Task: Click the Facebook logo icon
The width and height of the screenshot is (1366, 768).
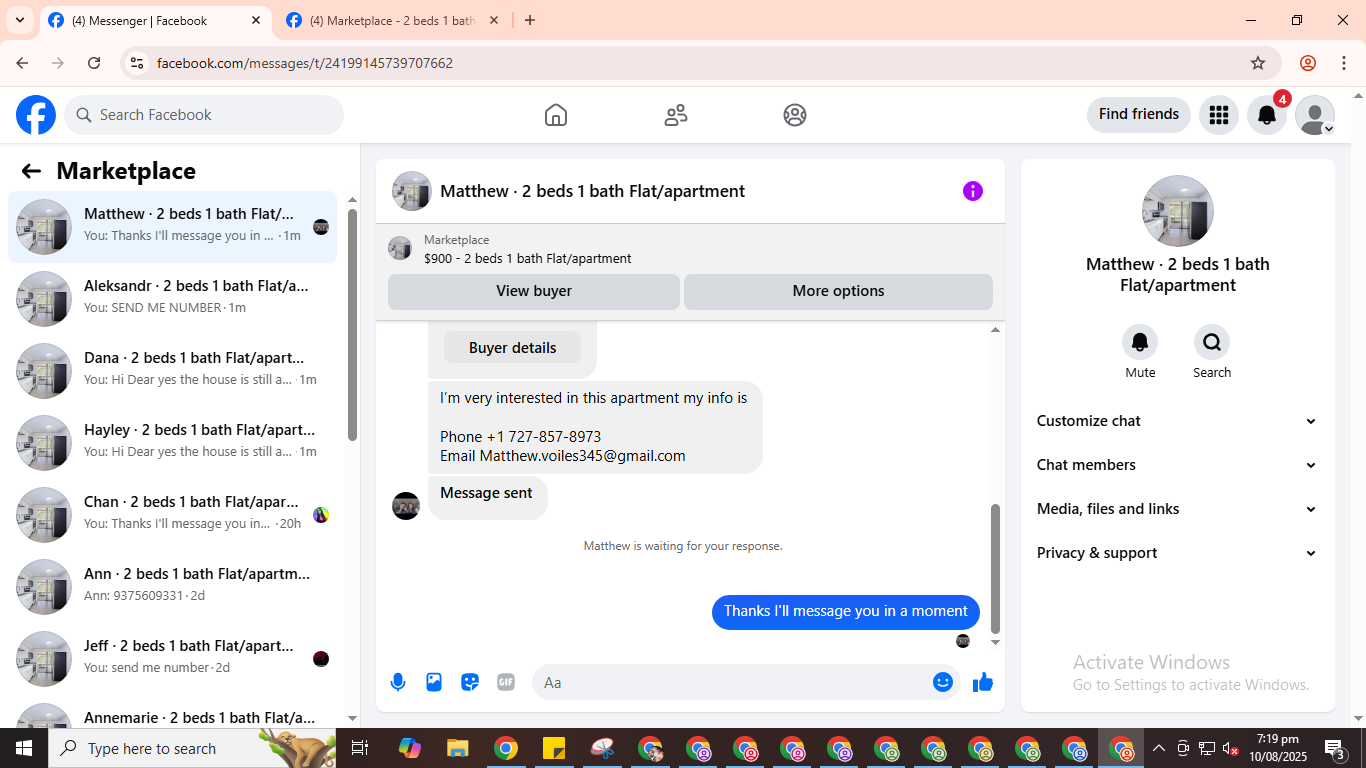Action: 36,115
